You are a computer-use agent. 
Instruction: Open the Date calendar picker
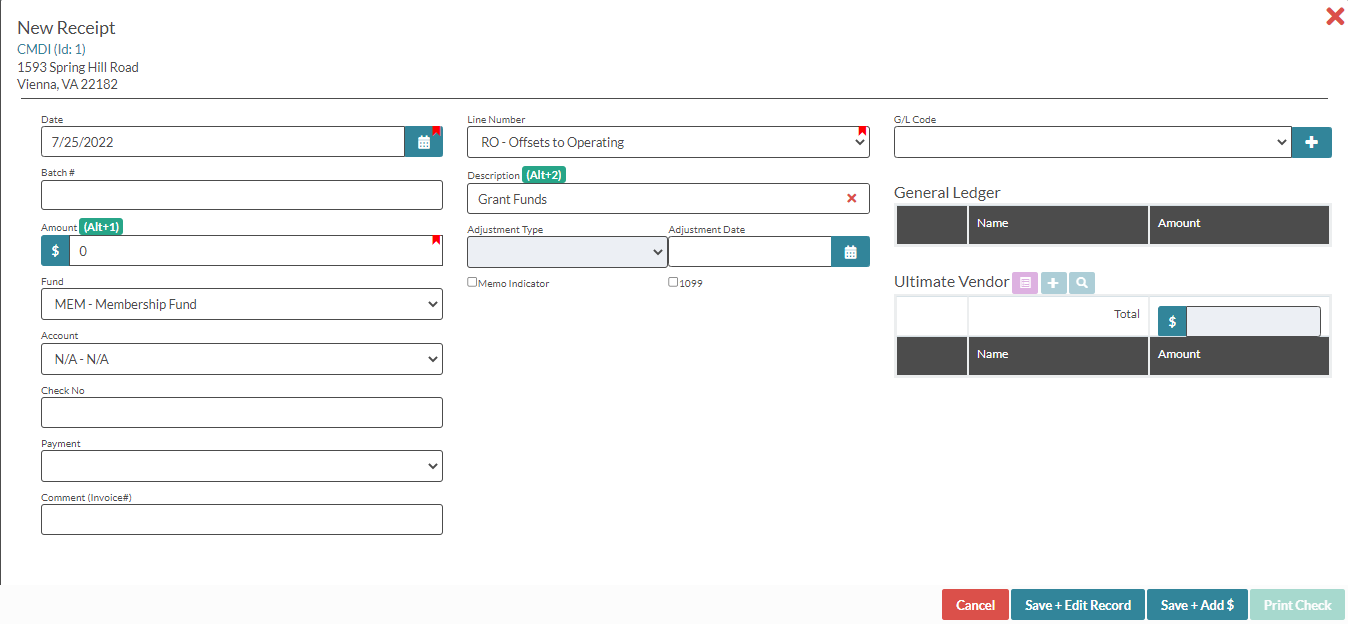(423, 142)
